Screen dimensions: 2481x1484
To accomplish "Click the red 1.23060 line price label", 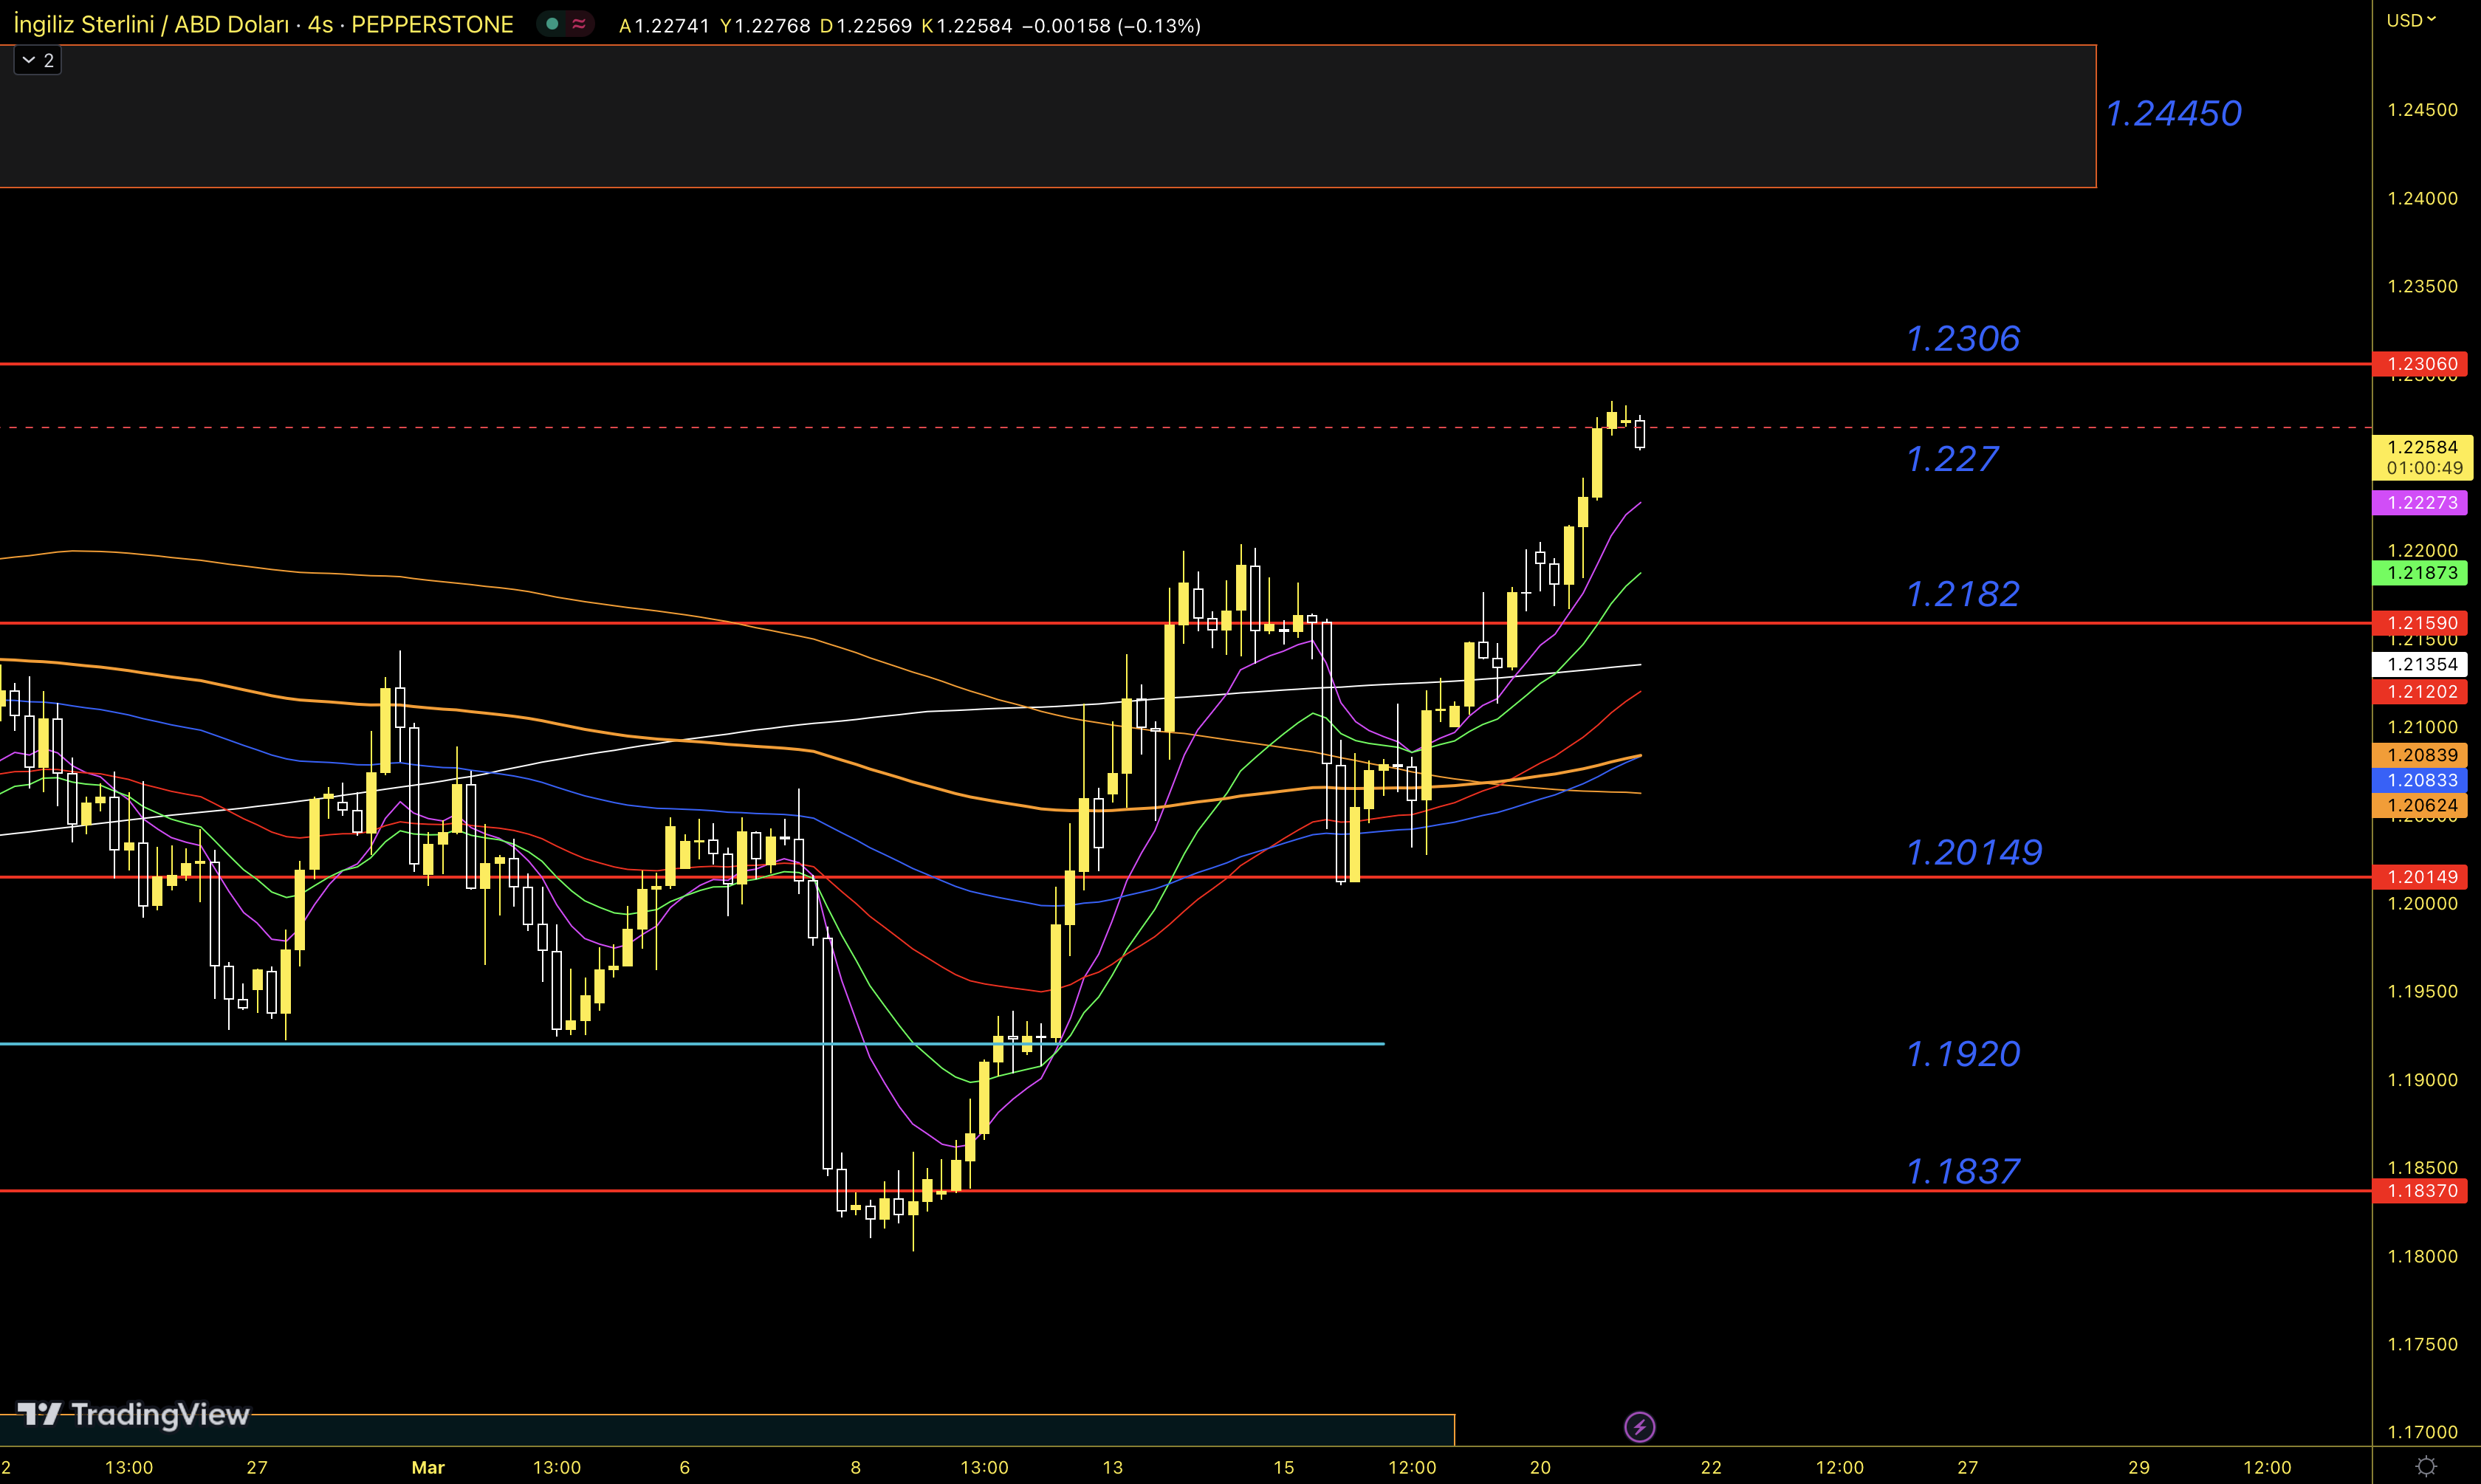I will pos(2421,364).
